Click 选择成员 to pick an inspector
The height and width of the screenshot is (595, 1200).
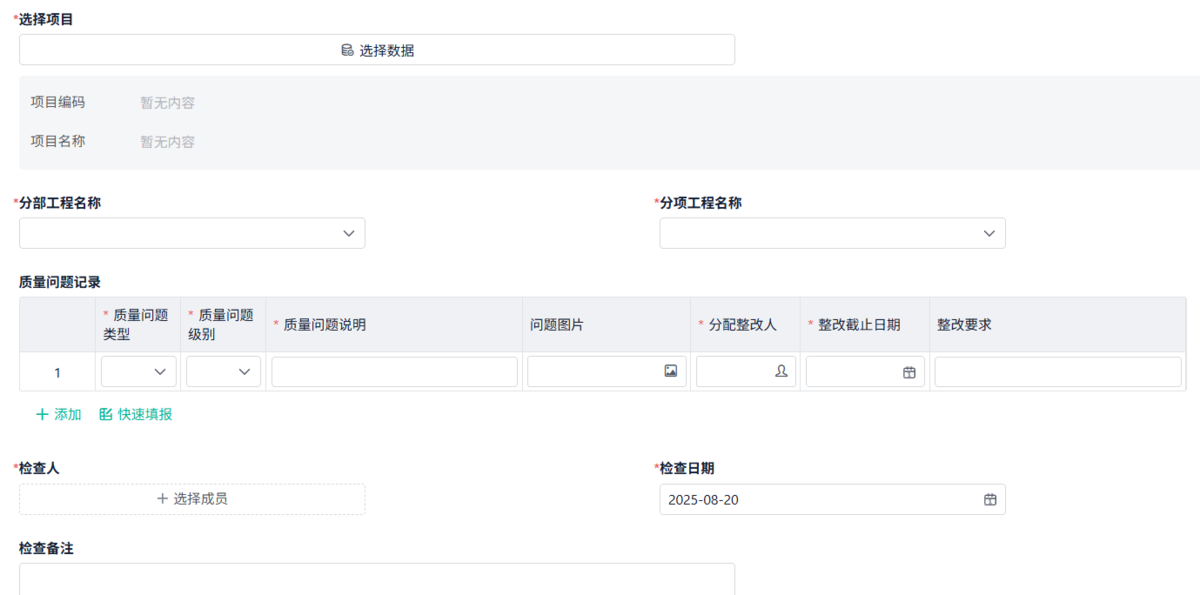point(192,499)
